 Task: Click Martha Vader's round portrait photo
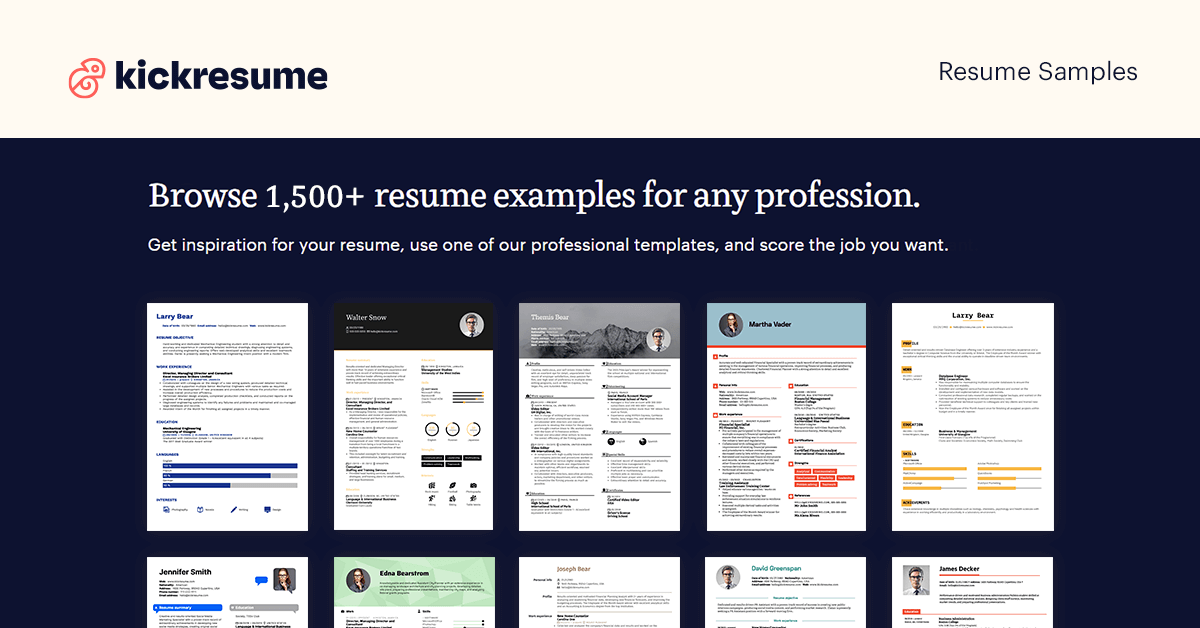[731, 326]
